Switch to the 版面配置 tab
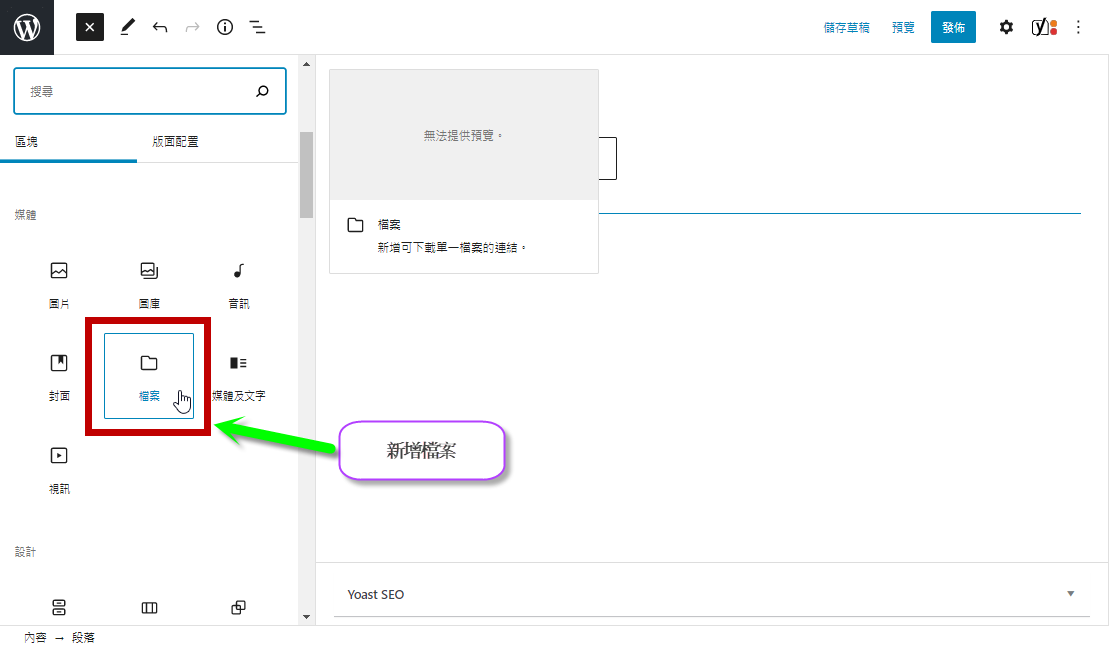Screen dimensions: 1109x648 coord(175,142)
